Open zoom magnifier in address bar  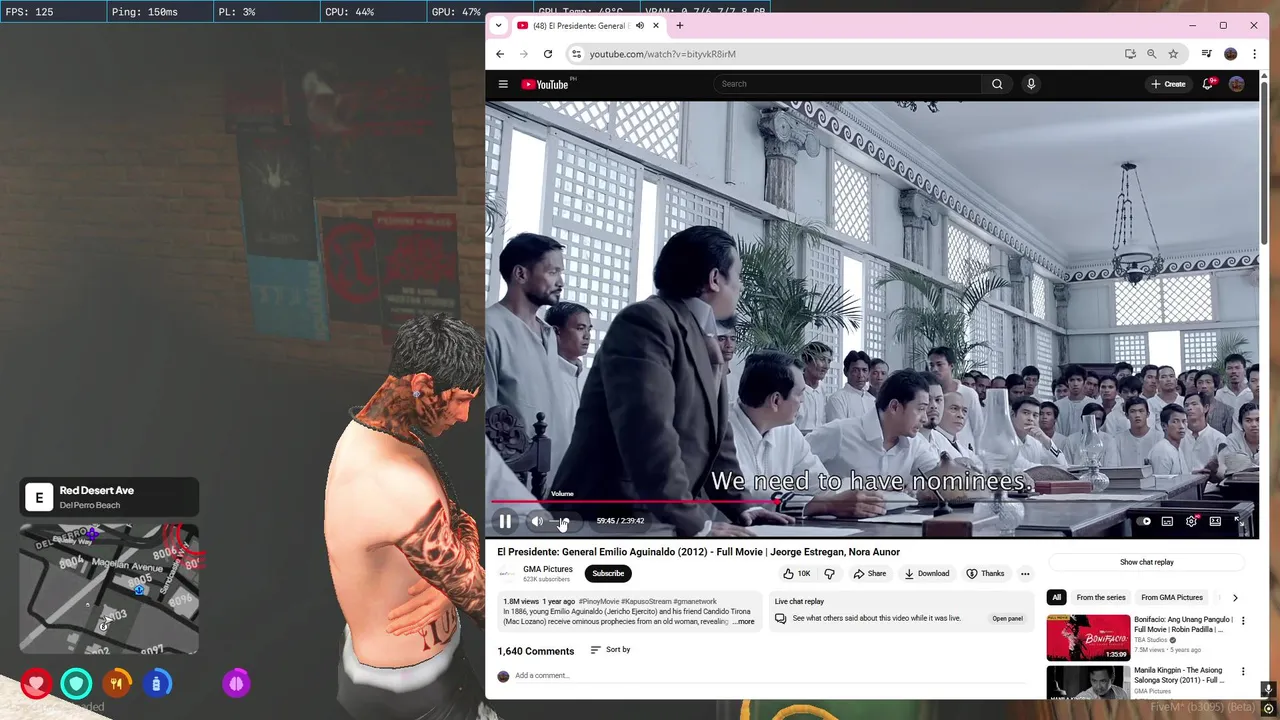coord(1152,54)
